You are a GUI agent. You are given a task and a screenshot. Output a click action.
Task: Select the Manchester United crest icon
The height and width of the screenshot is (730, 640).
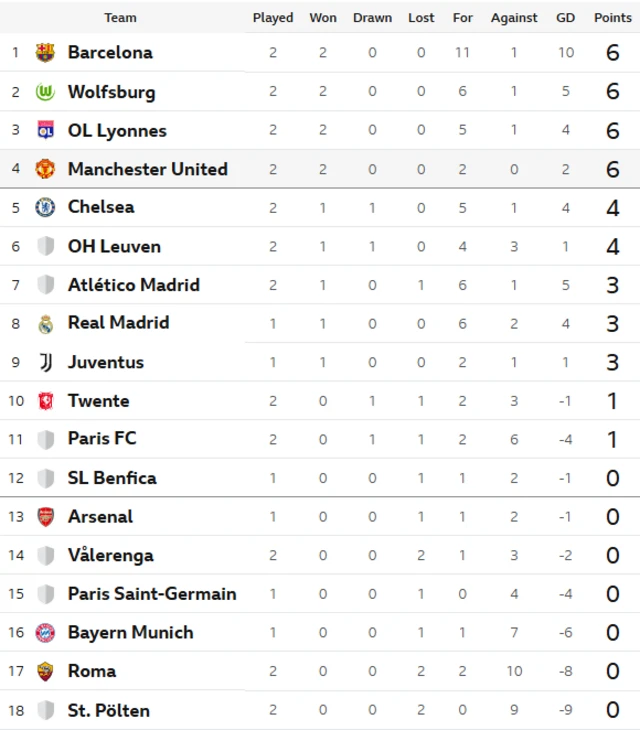click(x=45, y=169)
